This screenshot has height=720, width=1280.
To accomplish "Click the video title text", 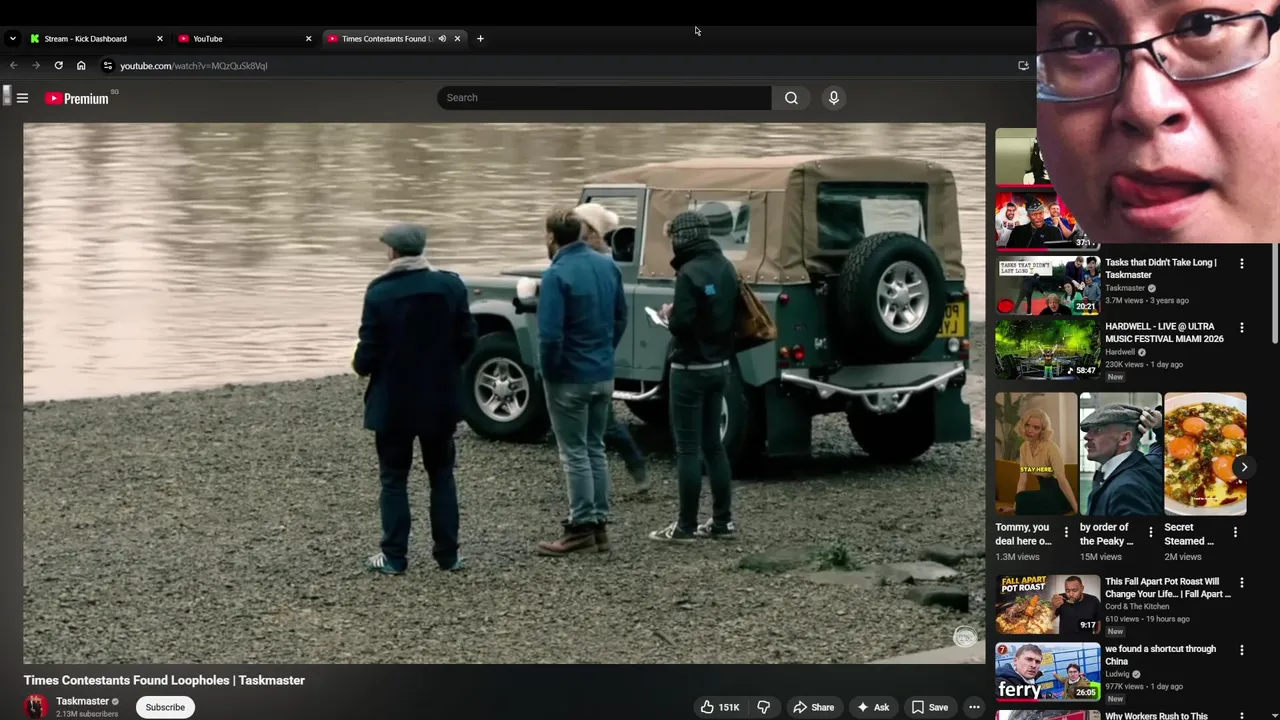I will [x=164, y=680].
